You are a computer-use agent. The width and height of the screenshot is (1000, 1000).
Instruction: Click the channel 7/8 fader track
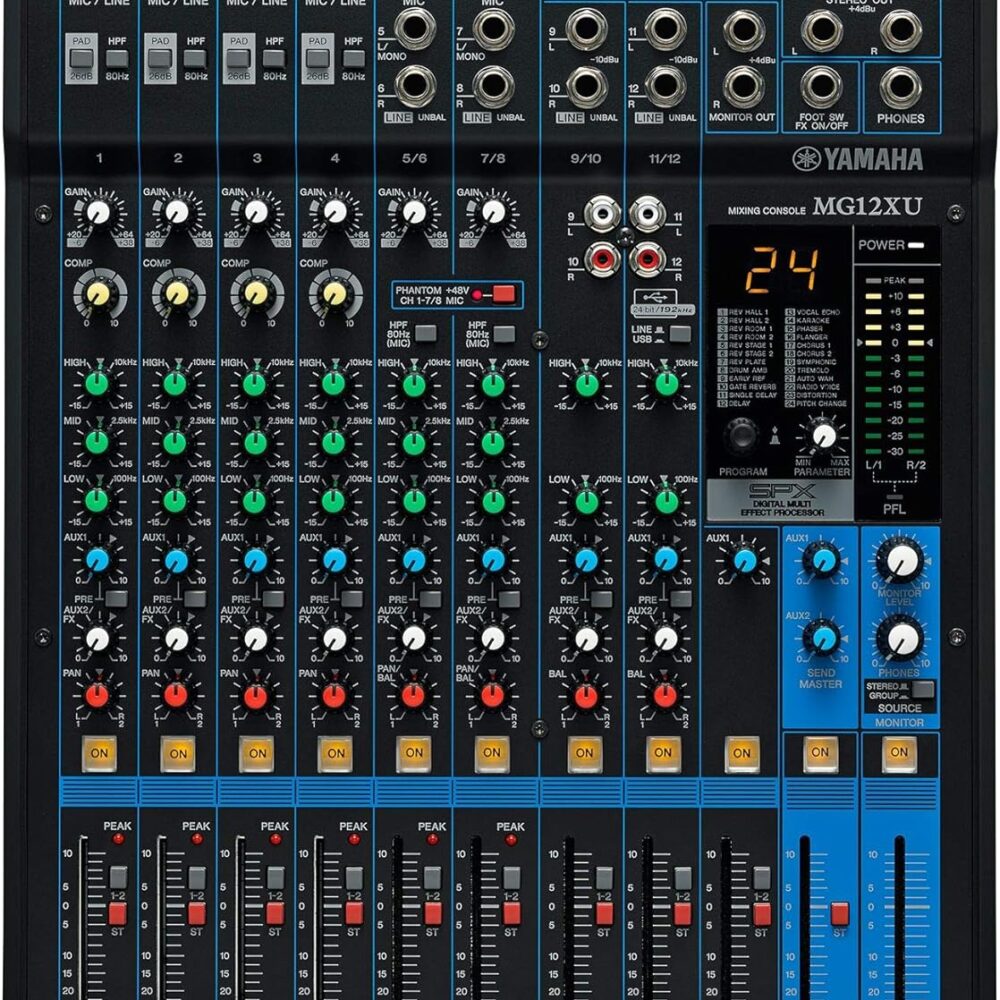[476, 917]
